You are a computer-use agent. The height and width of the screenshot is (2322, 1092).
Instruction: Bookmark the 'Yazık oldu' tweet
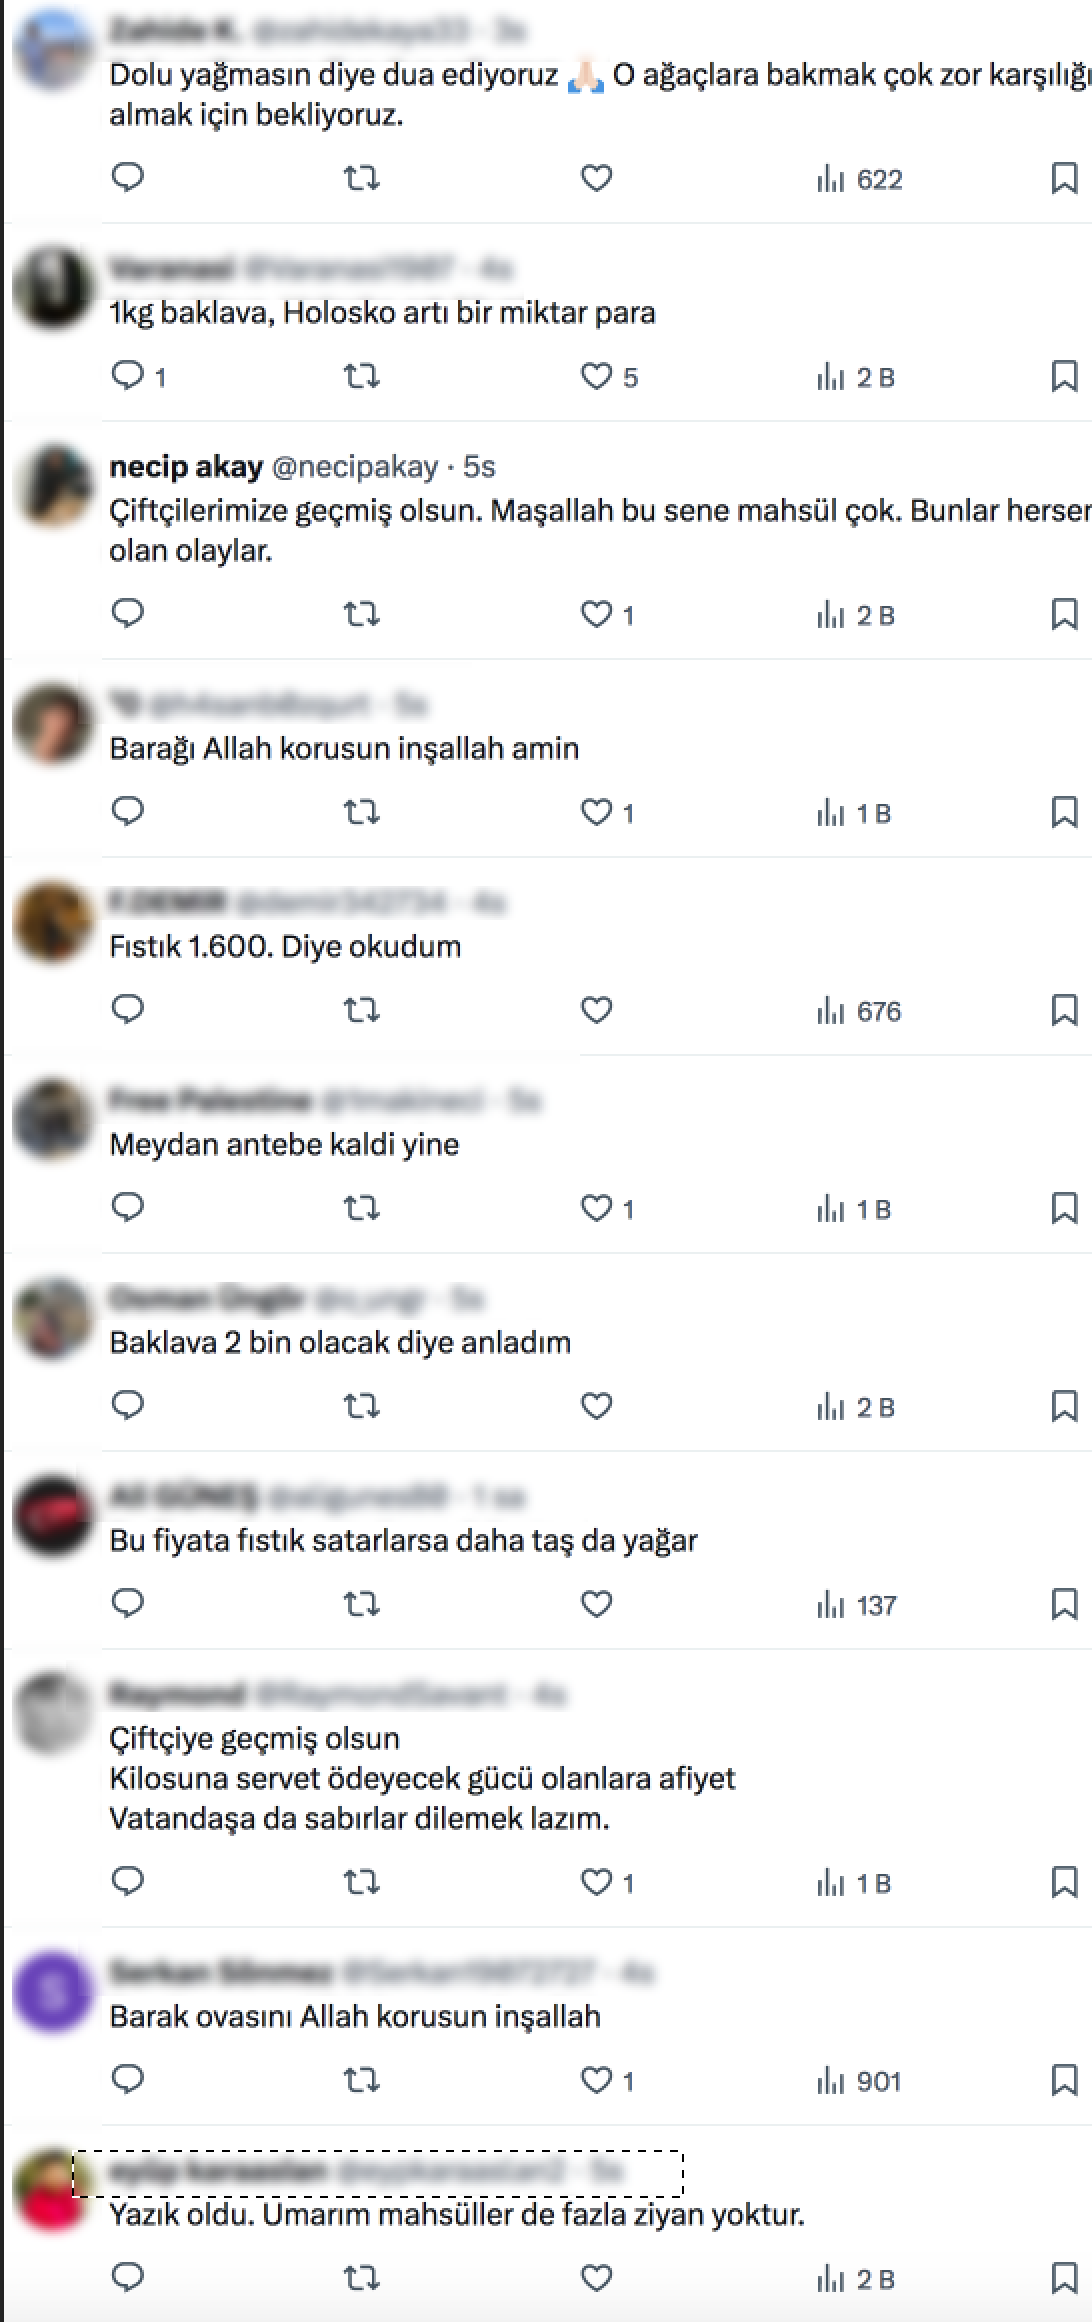click(1064, 2278)
